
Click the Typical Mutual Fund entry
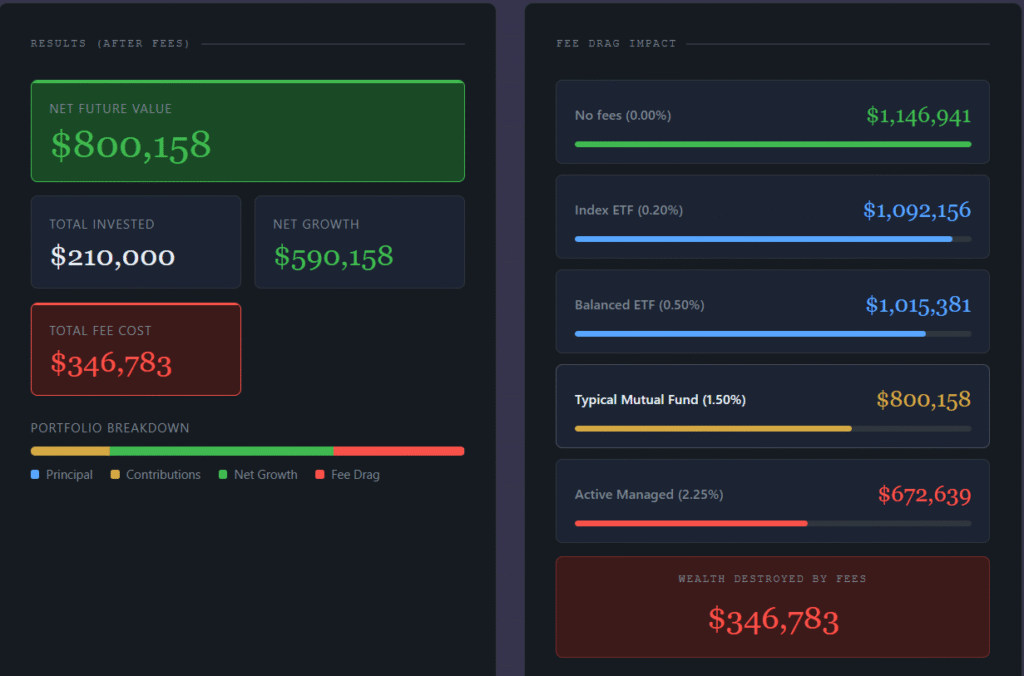tap(772, 406)
